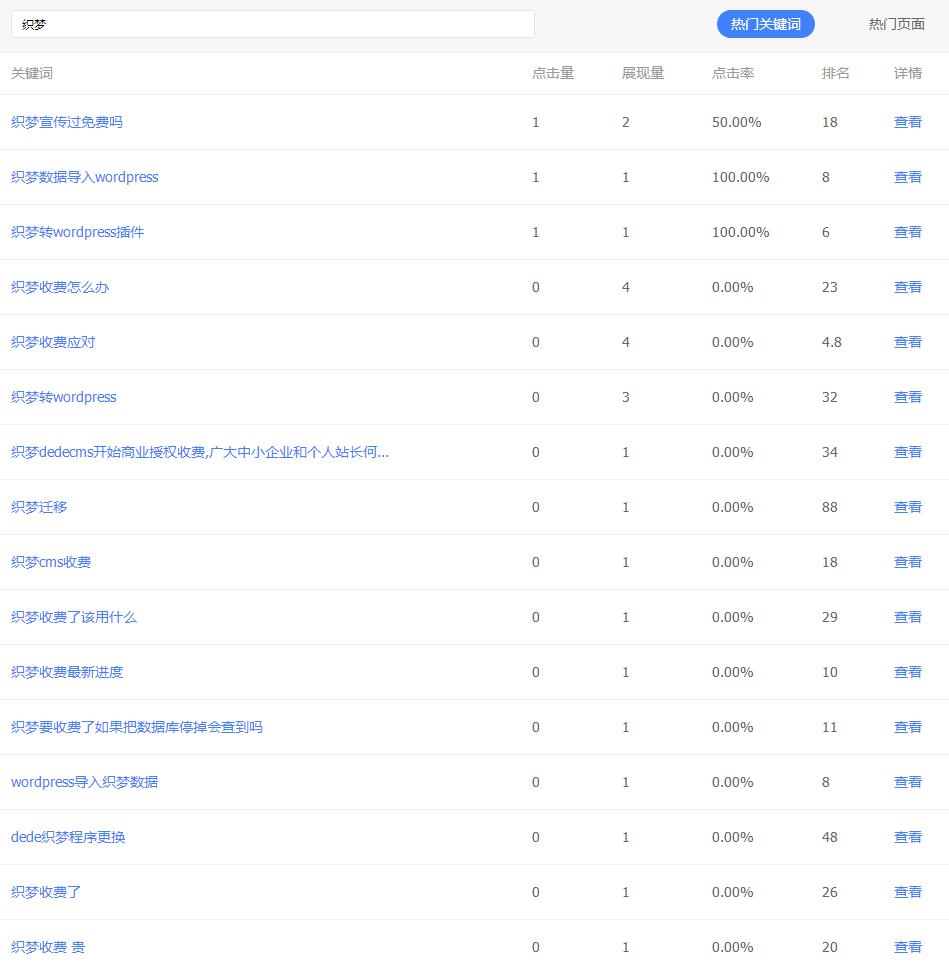Click the 50.00% click-rate cell
The height and width of the screenshot is (967, 949).
click(736, 122)
